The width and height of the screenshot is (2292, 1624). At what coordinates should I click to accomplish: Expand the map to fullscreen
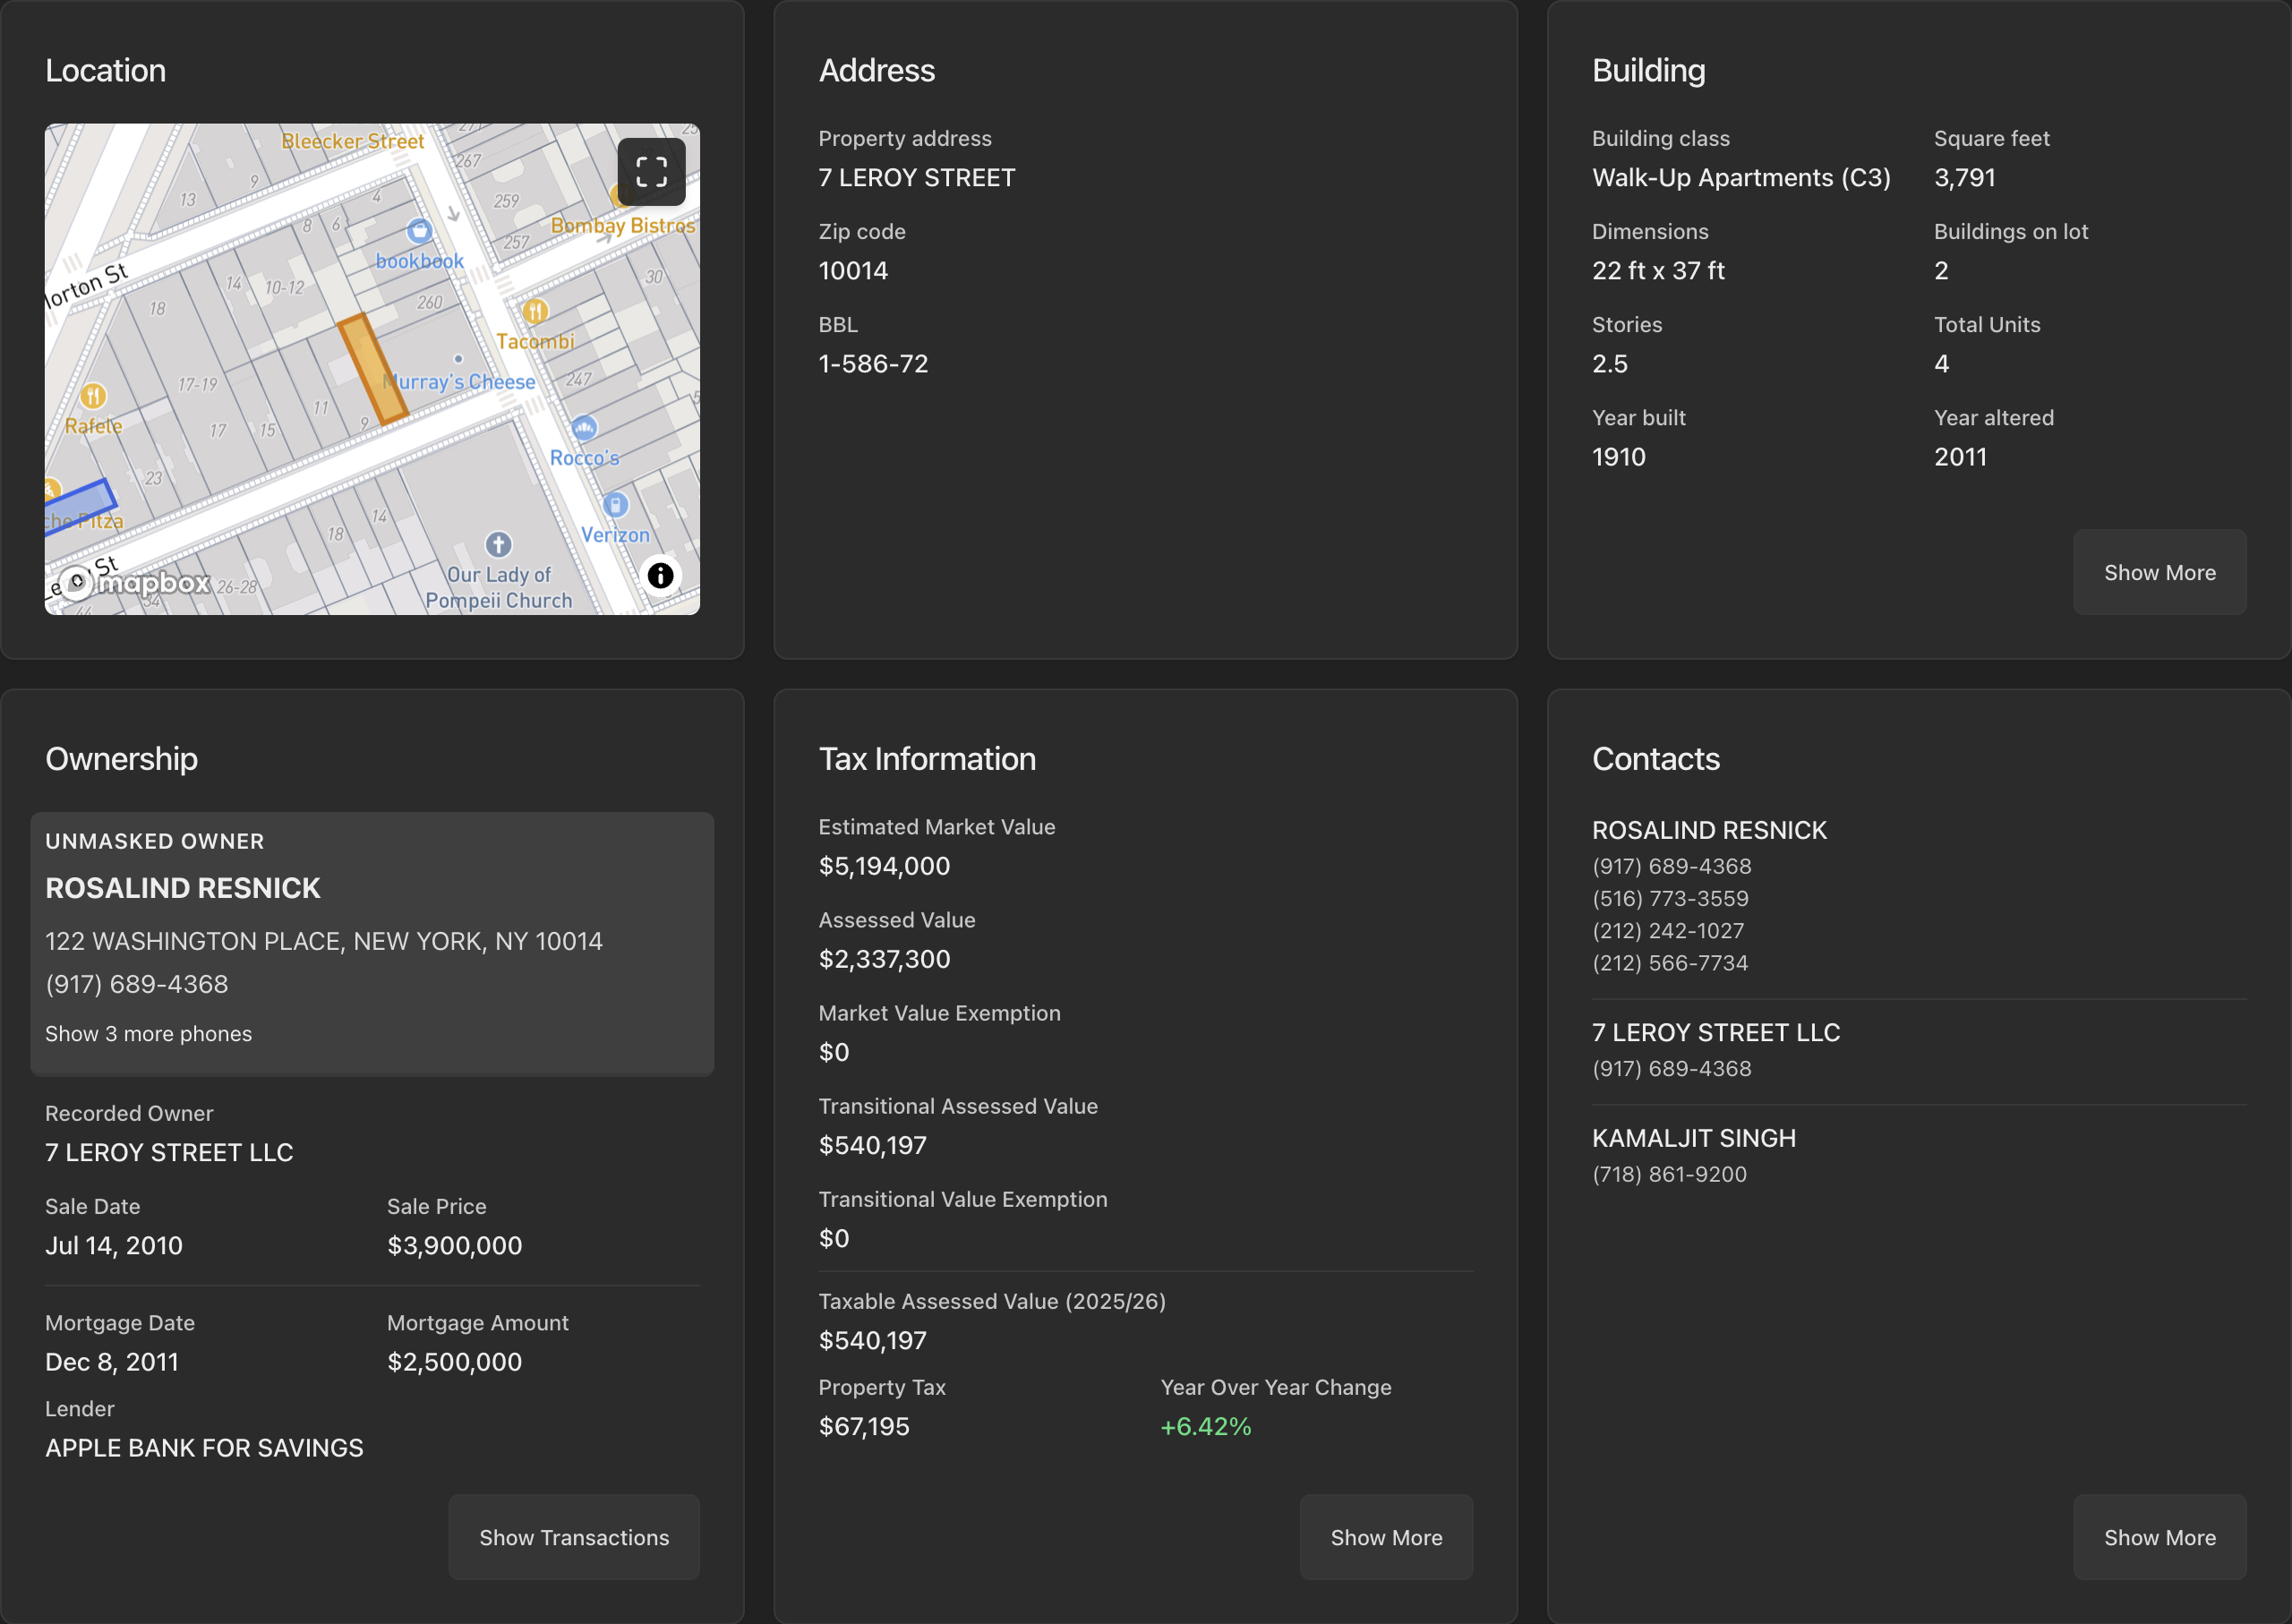pos(651,172)
